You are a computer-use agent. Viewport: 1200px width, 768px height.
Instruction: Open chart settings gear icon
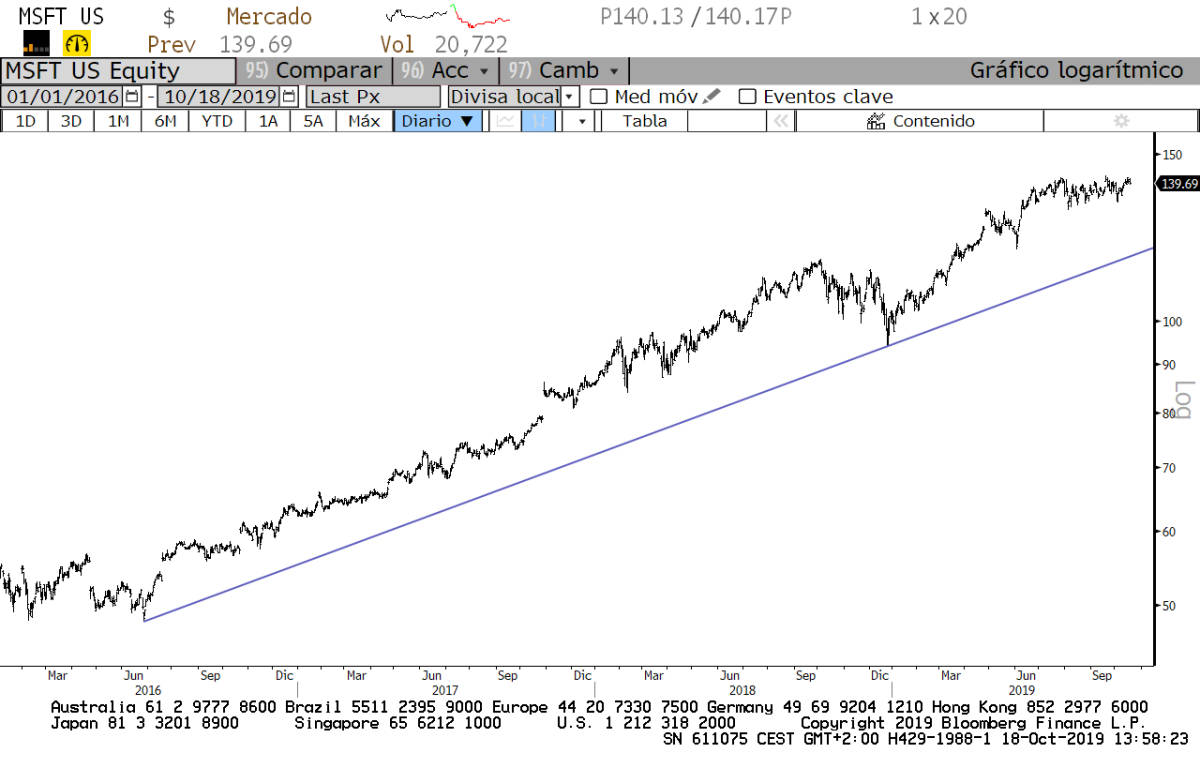(1121, 121)
